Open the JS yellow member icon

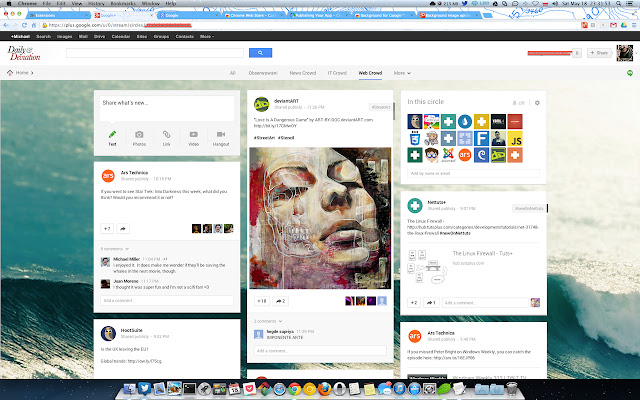point(515,138)
